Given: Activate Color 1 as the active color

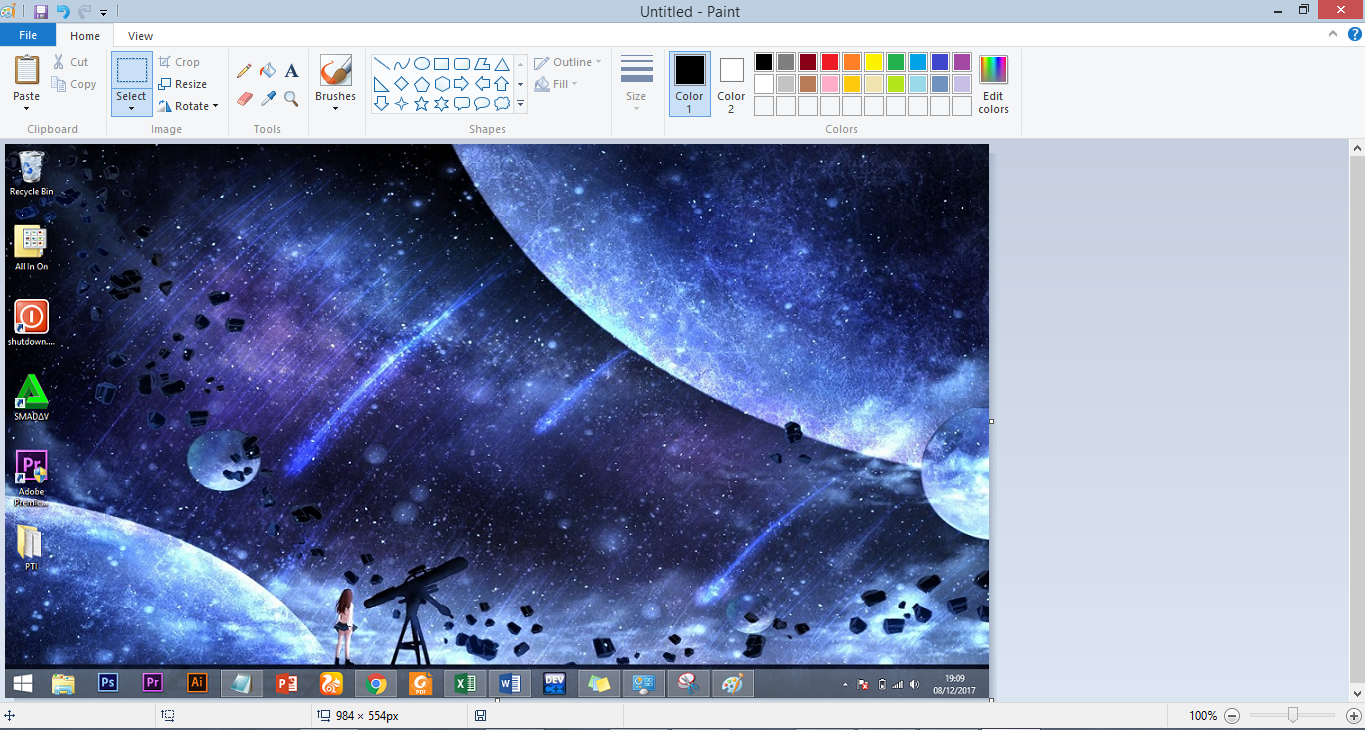Looking at the screenshot, I should point(689,84).
